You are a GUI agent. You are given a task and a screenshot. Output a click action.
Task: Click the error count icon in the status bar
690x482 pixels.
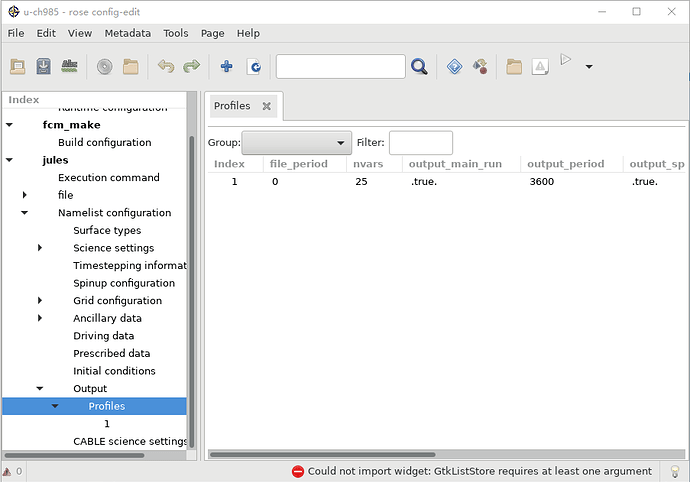coord(7,471)
